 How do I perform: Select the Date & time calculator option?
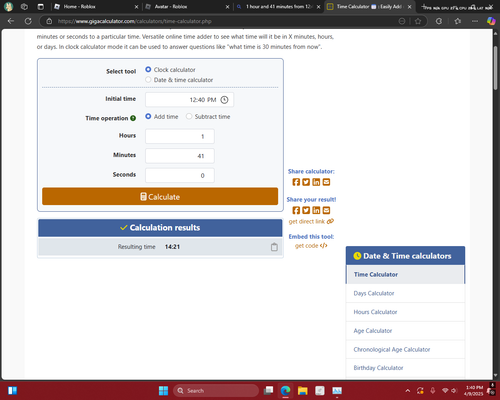pyautogui.click(x=148, y=80)
